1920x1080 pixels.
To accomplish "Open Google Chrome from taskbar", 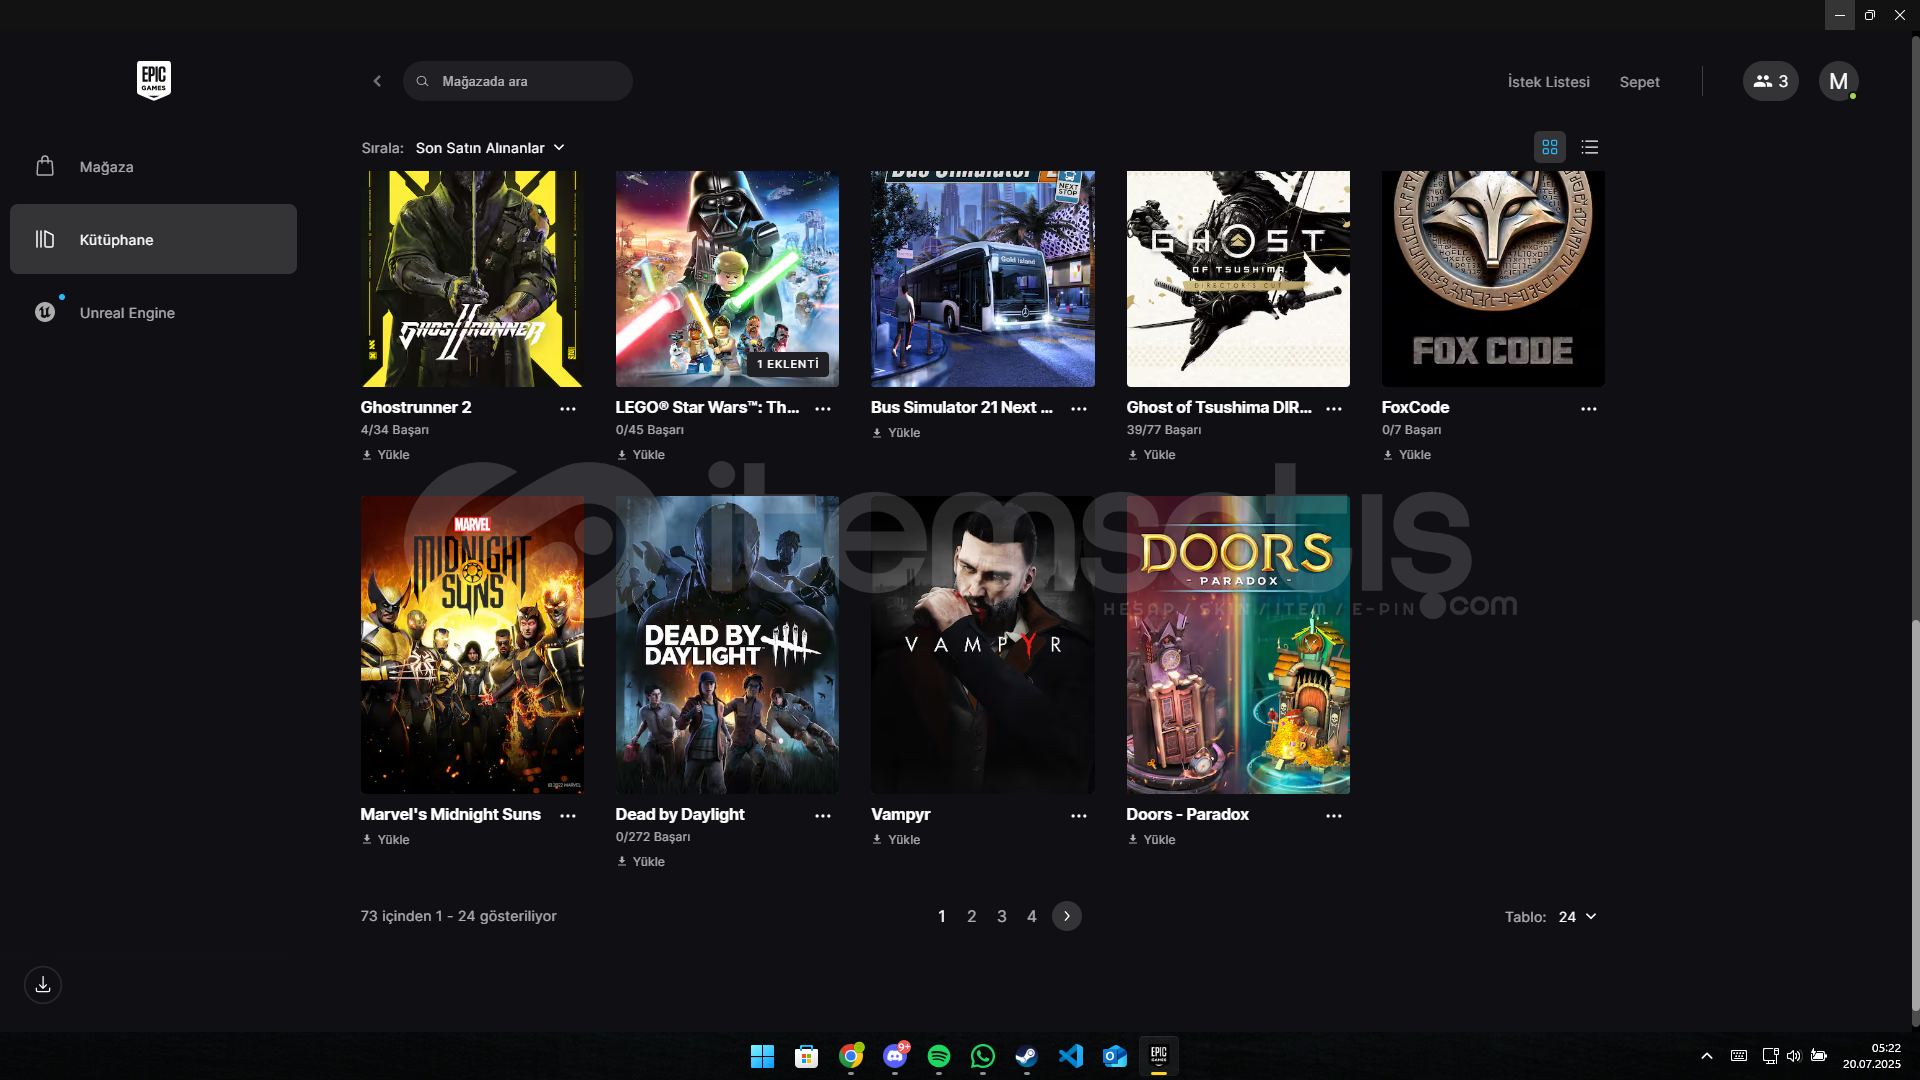I will [851, 1056].
